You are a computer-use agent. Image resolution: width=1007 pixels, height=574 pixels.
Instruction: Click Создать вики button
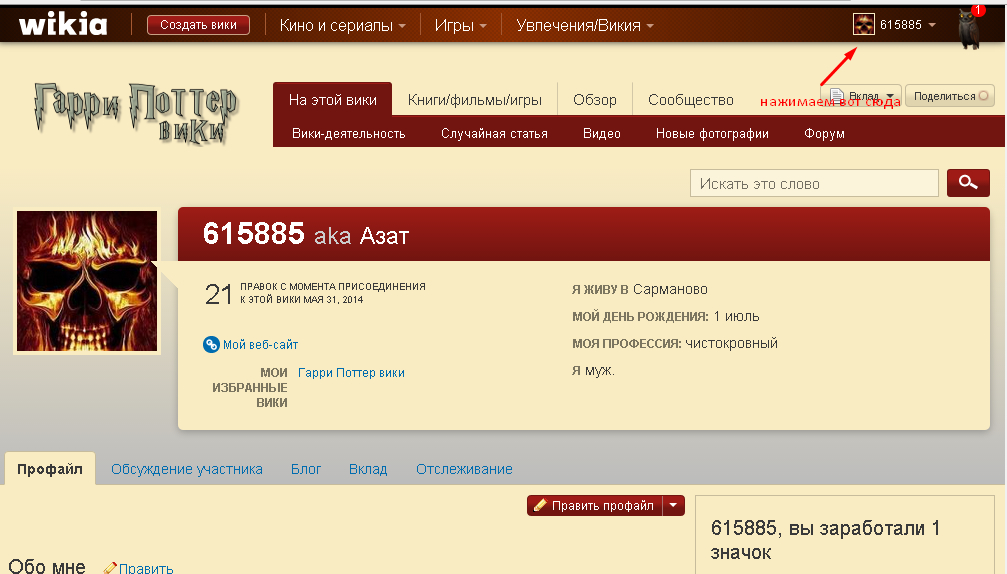click(198, 25)
